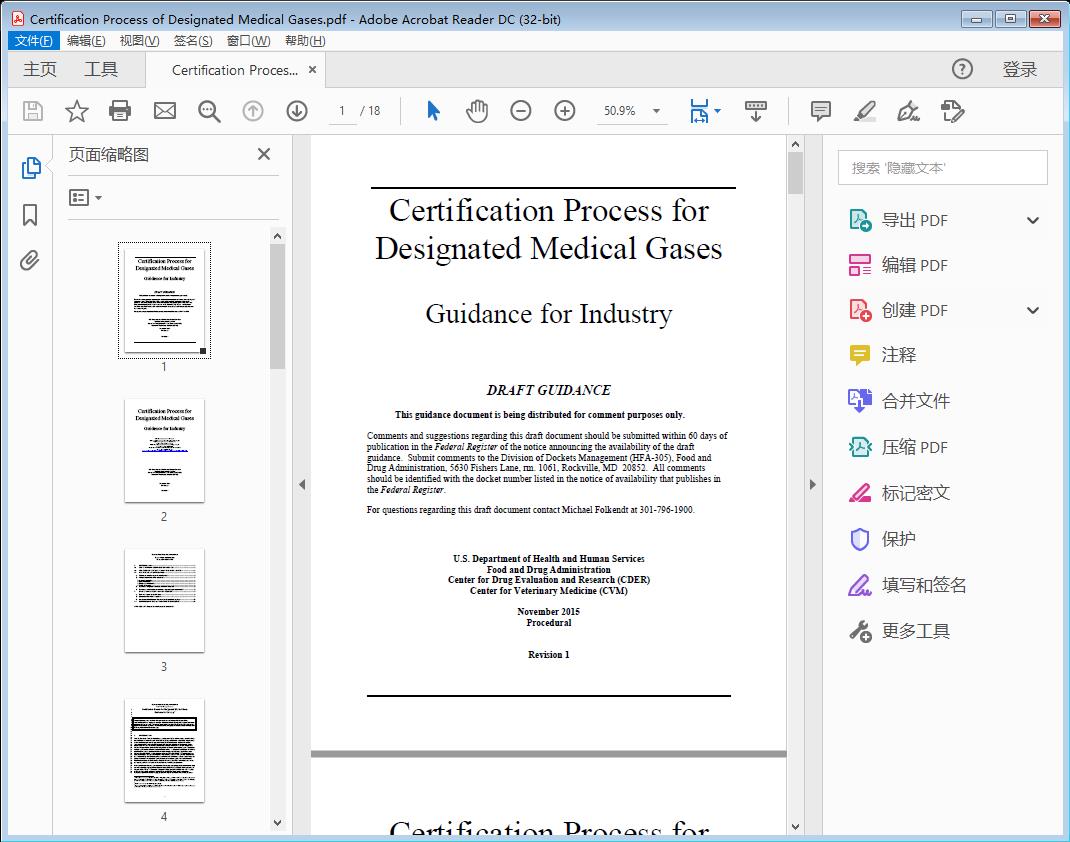Toggle the 页面缩略图 sidebar panel closed
Image resolution: width=1070 pixels, height=842 pixels.
tap(263, 154)
